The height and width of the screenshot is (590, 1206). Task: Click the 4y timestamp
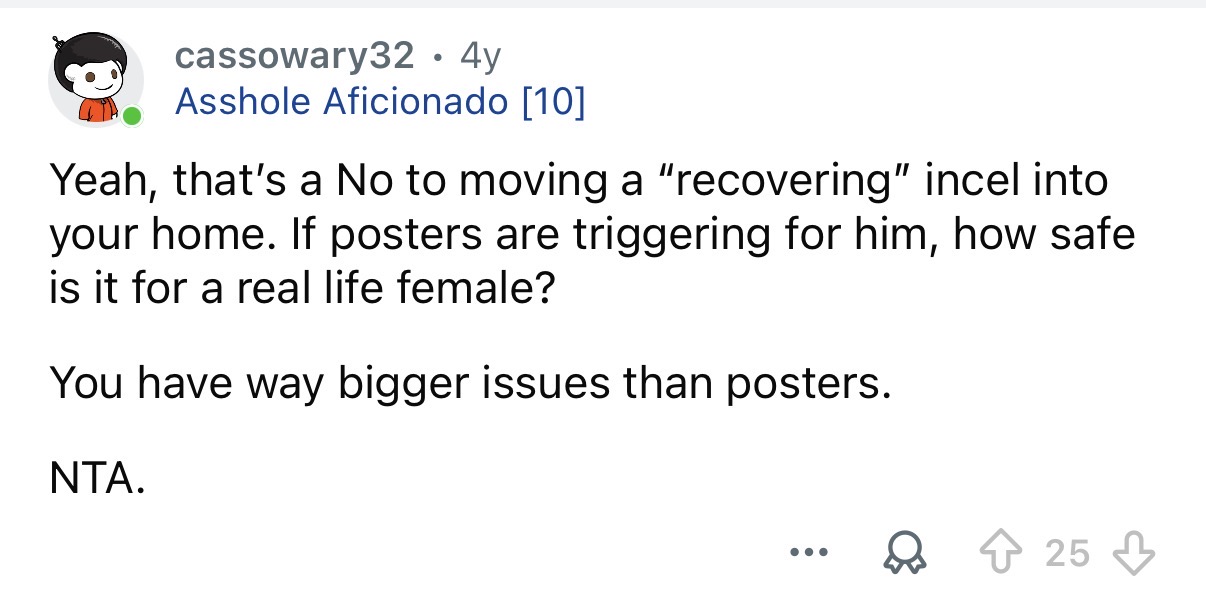(480, 56)
